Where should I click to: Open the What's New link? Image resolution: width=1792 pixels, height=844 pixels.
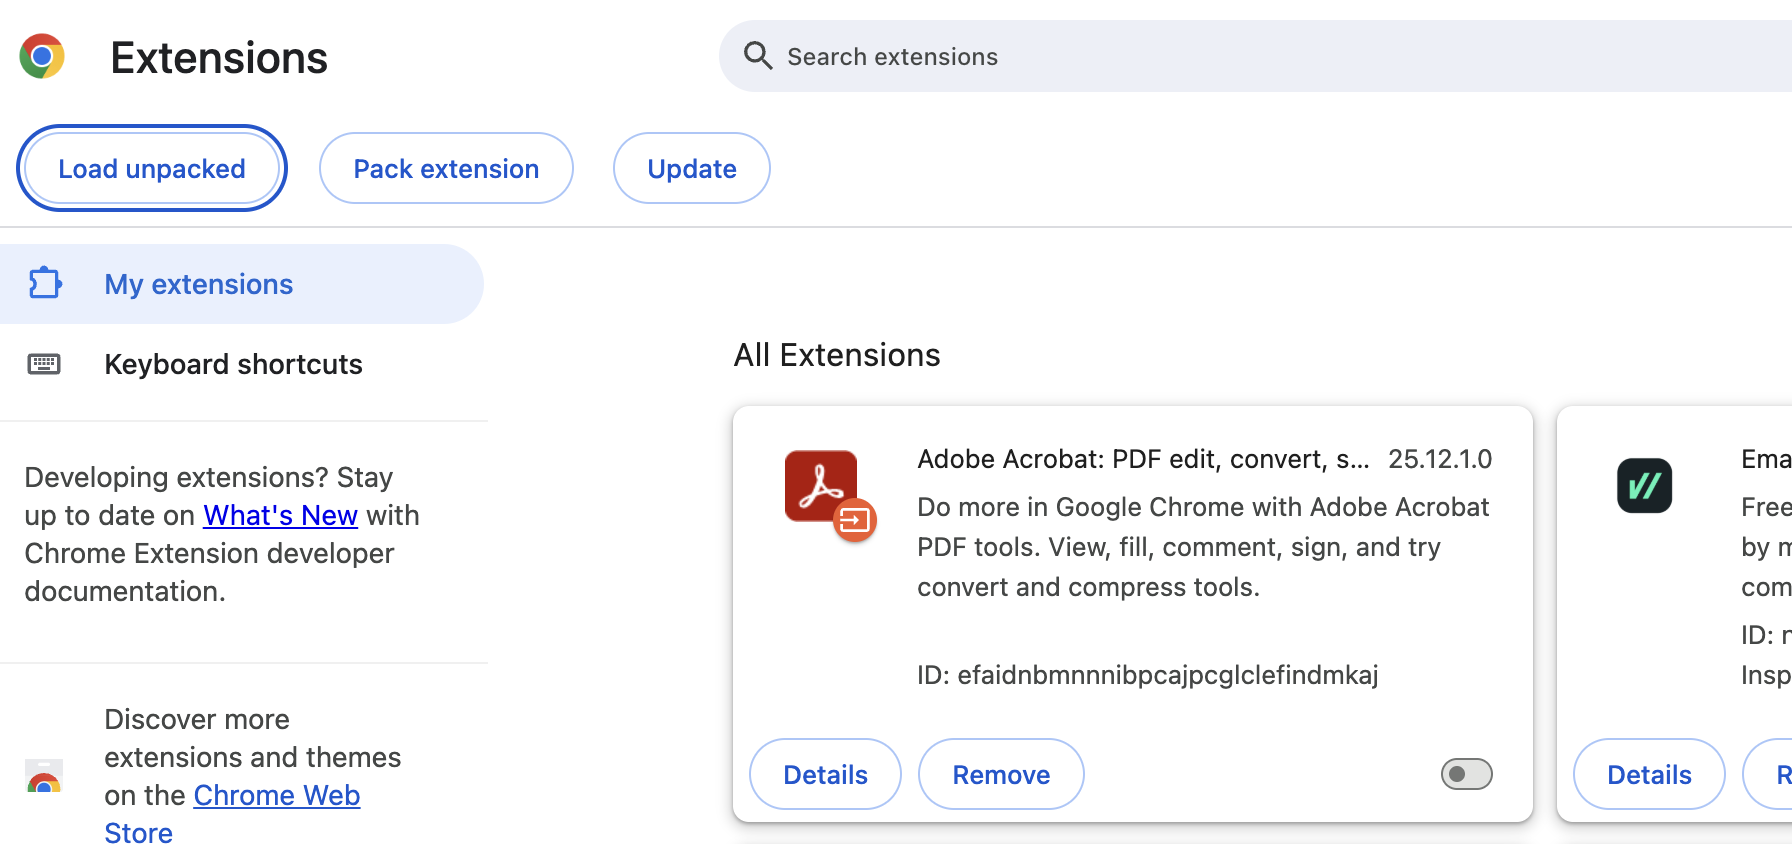click(x=280, y=515)
